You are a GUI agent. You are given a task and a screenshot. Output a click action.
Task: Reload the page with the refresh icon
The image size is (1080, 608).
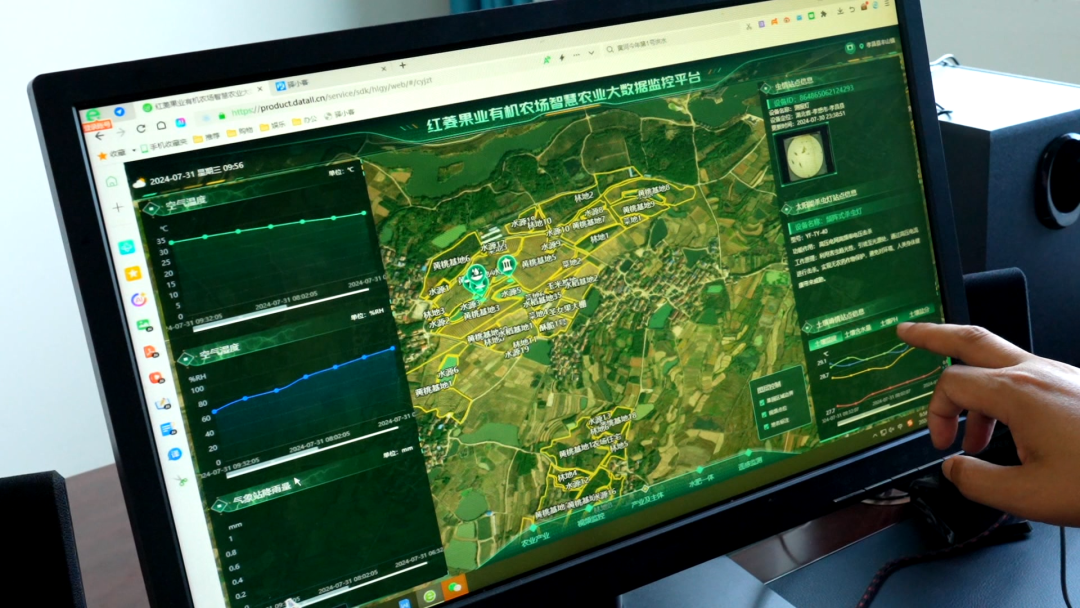141,129
